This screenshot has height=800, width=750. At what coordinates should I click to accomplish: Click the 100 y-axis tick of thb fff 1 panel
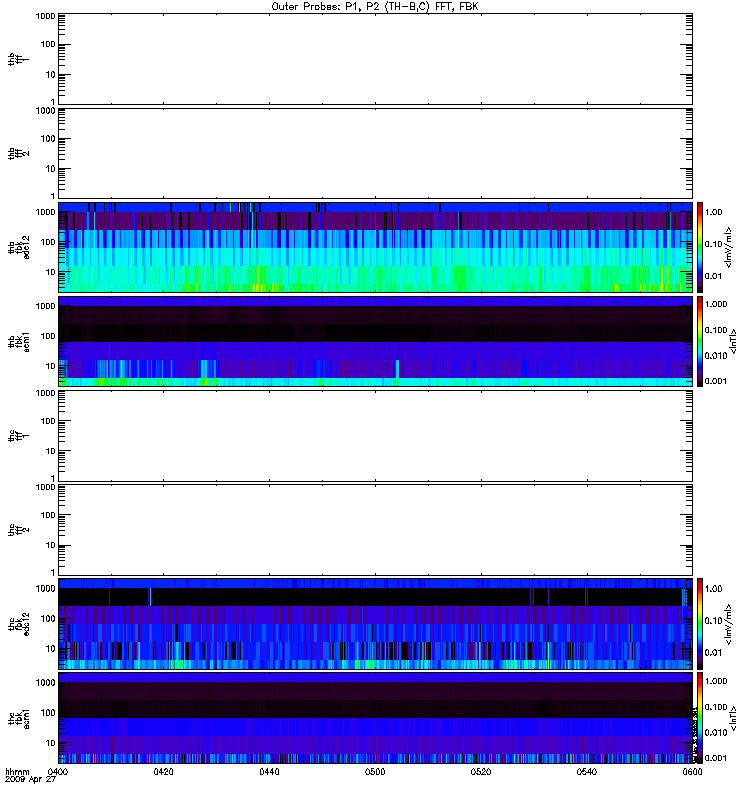48,44
